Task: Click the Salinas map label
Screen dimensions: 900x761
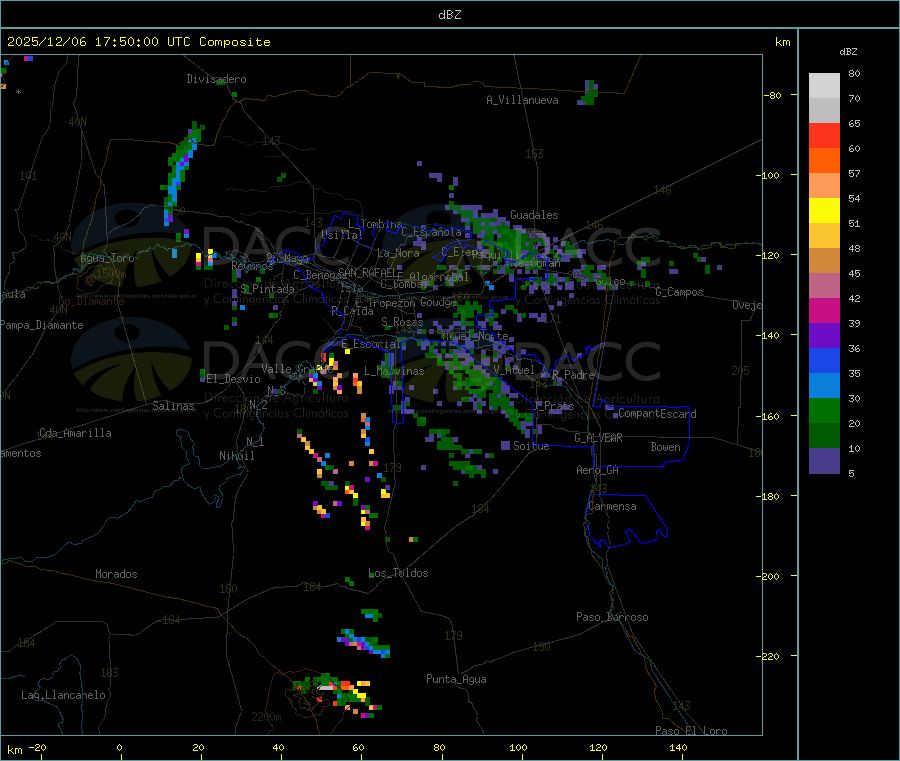Action: click(173, 406)
